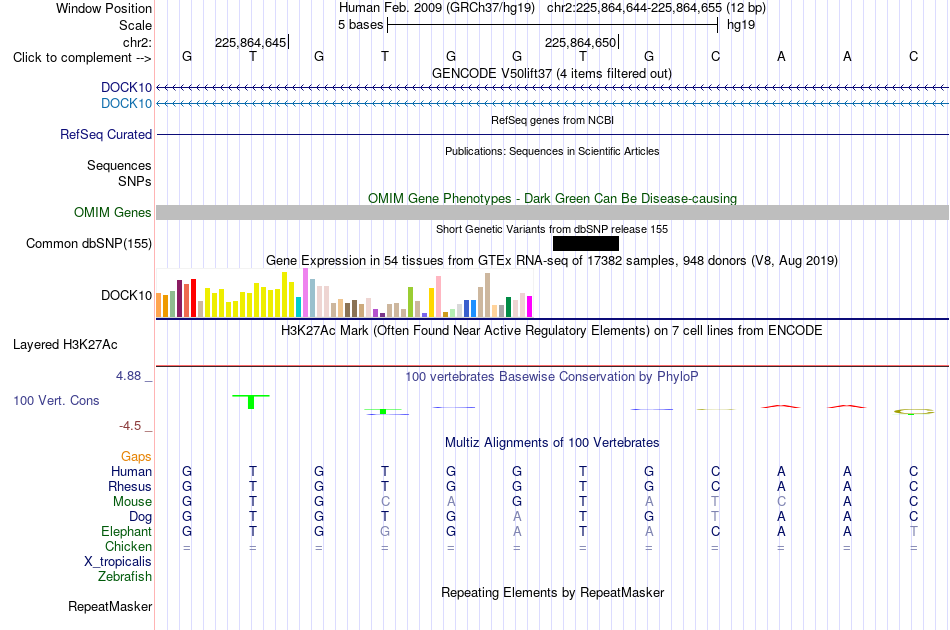The width and height of the screenshot is (950, 630).
Task: Open Repeating Elements by RepeatMasker title
Action: 552,593
